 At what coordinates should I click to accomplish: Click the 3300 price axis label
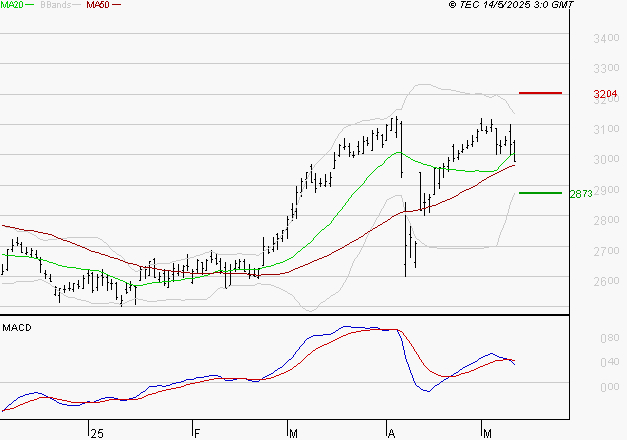[606, 68]
